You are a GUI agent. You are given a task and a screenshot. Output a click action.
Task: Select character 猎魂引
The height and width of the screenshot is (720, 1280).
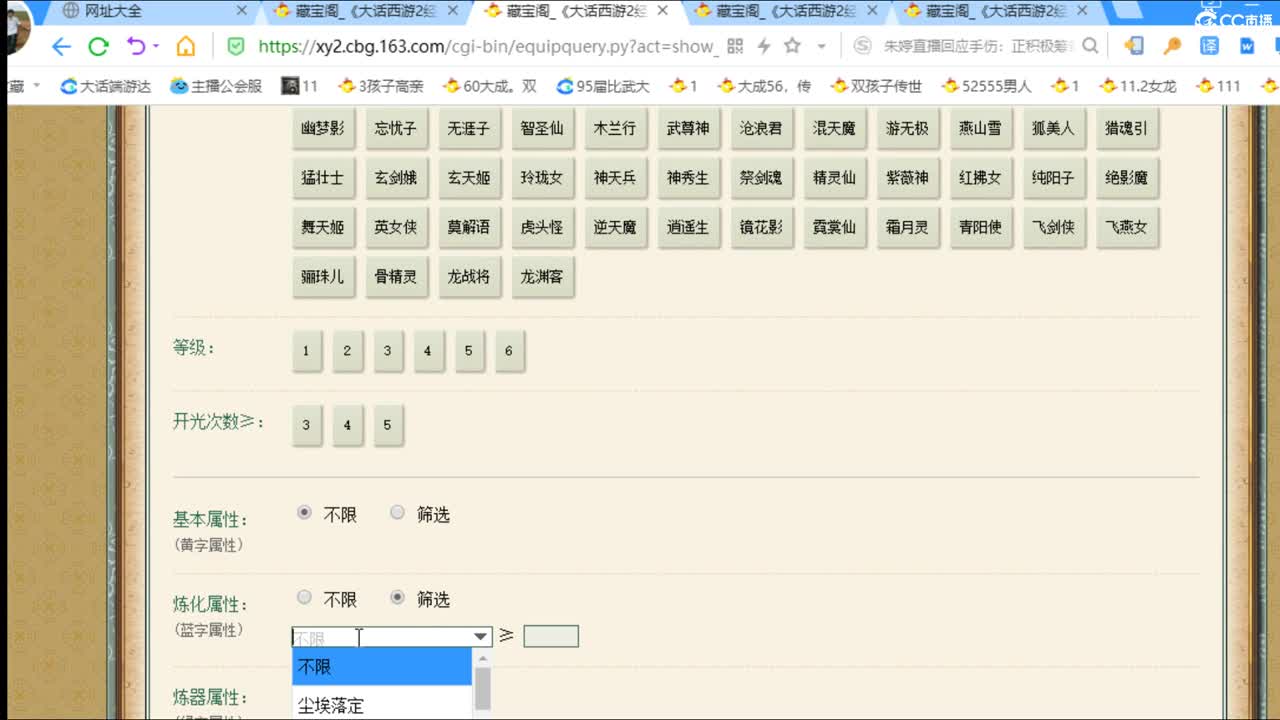pos(1127,129)
